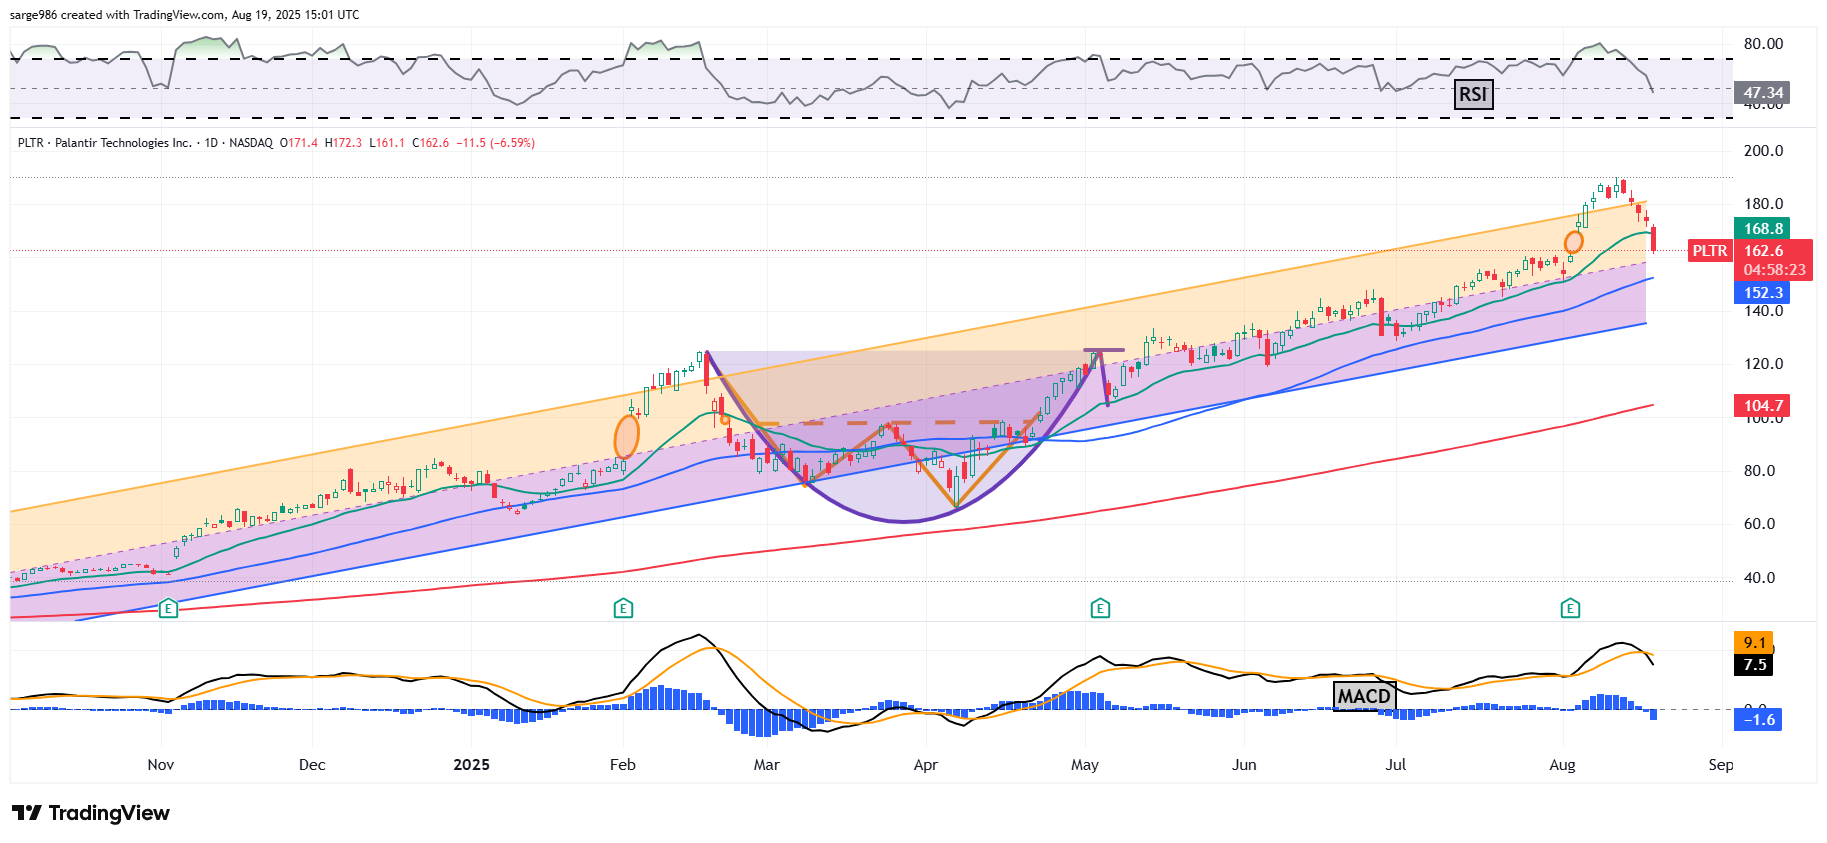
Task: Click the 47.34 RSI value label
Action: (x=1763, y=93)
